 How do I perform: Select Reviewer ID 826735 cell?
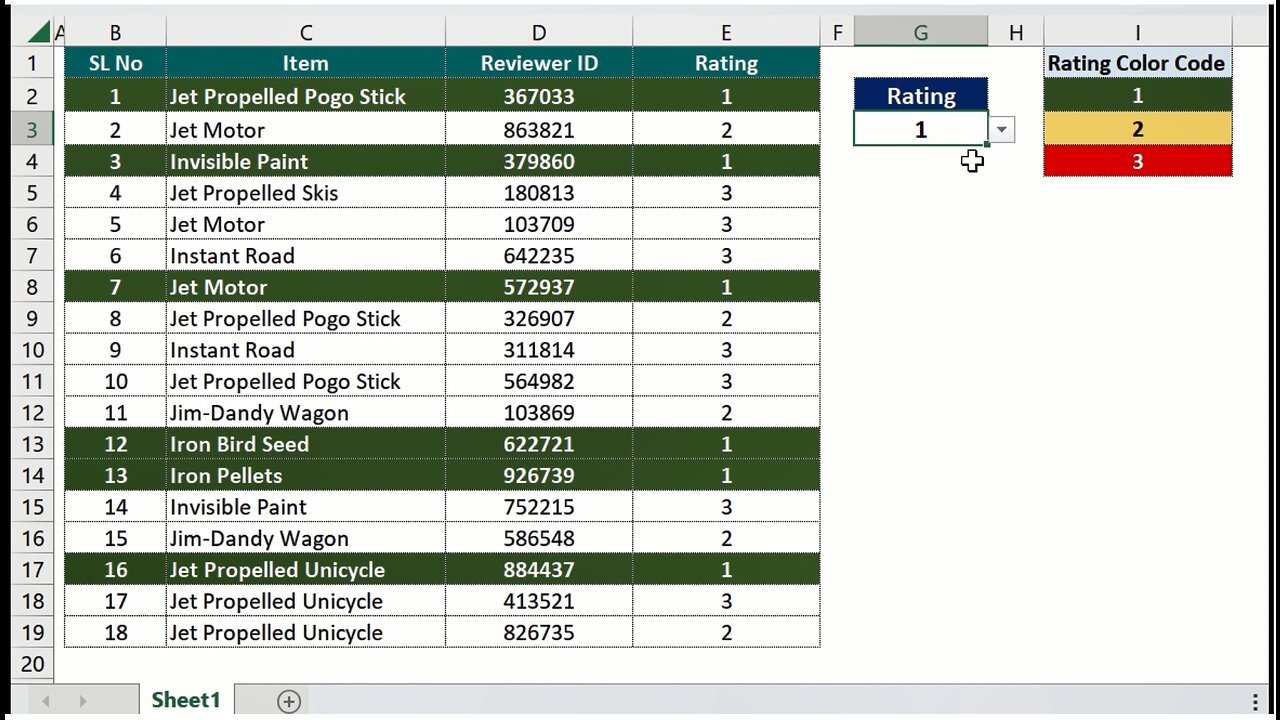point(539,632)
